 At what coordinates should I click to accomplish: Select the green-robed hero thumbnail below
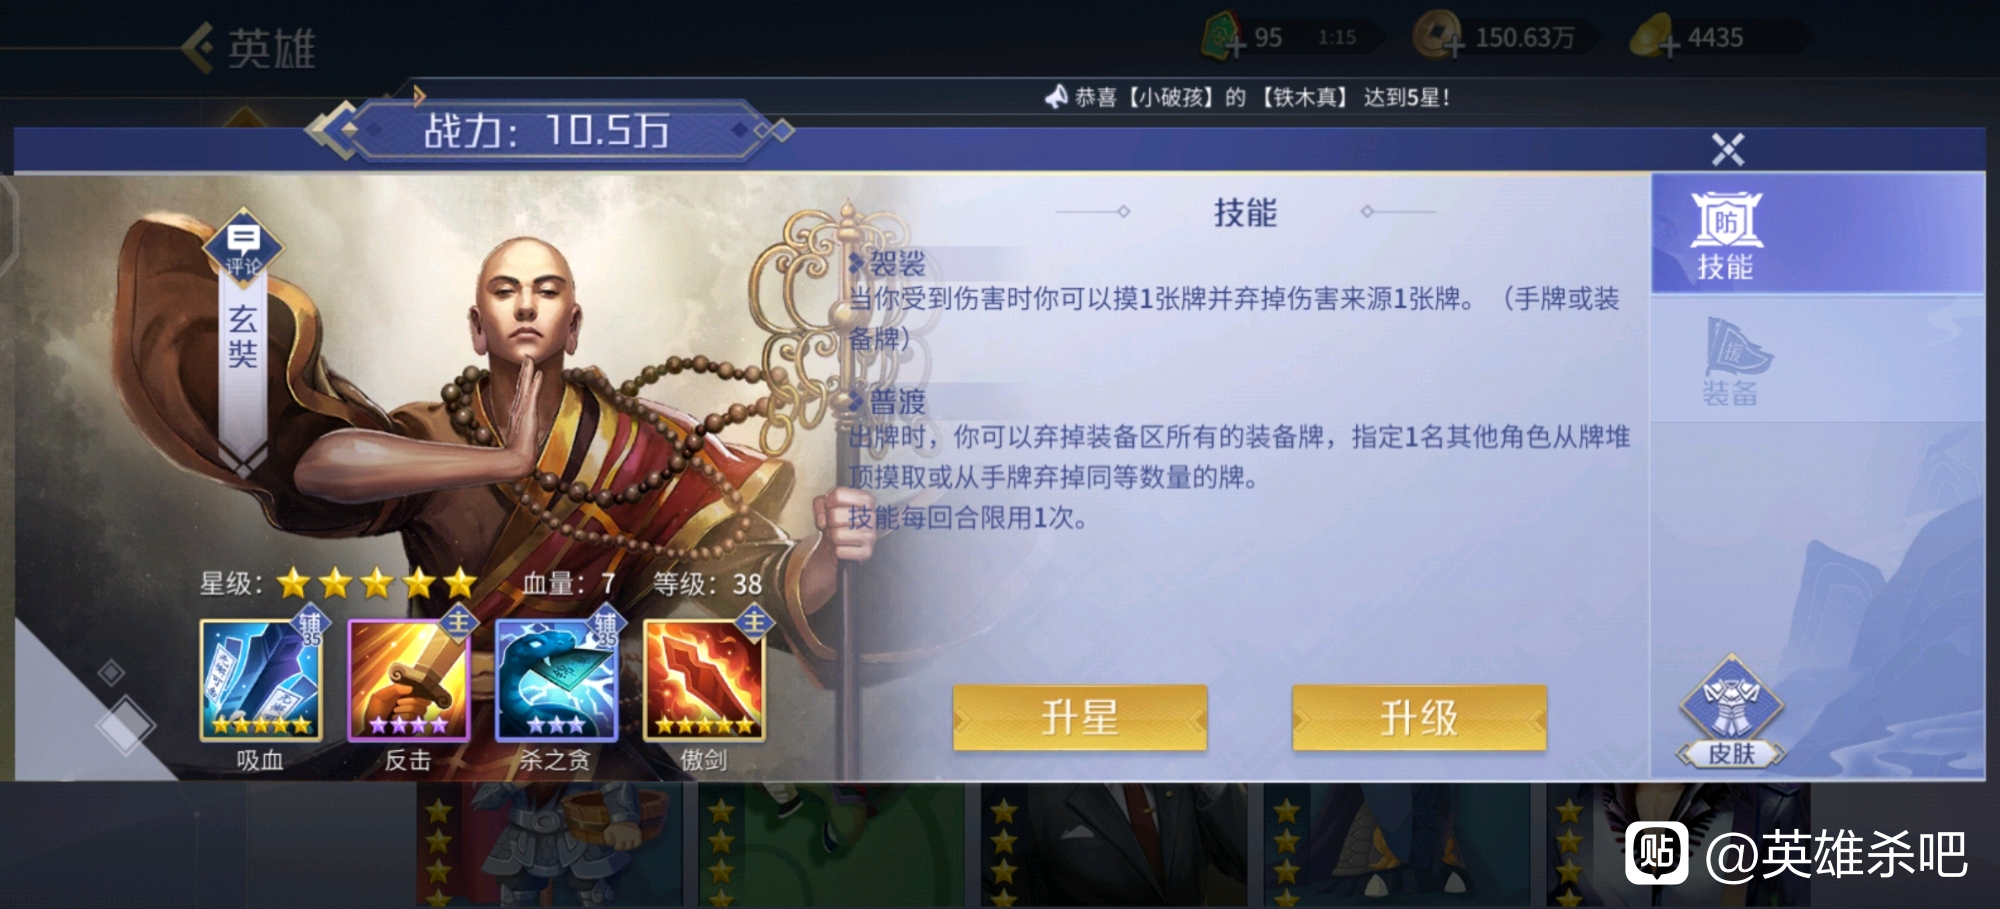coord(830,846)
